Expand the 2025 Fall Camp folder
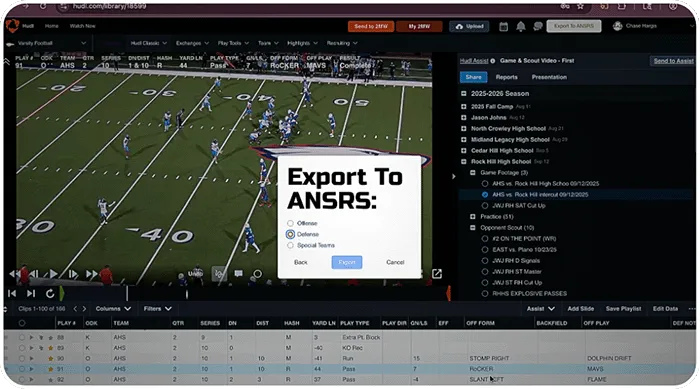700x389 pixels. pyautogui.click(x=463, y=106)
